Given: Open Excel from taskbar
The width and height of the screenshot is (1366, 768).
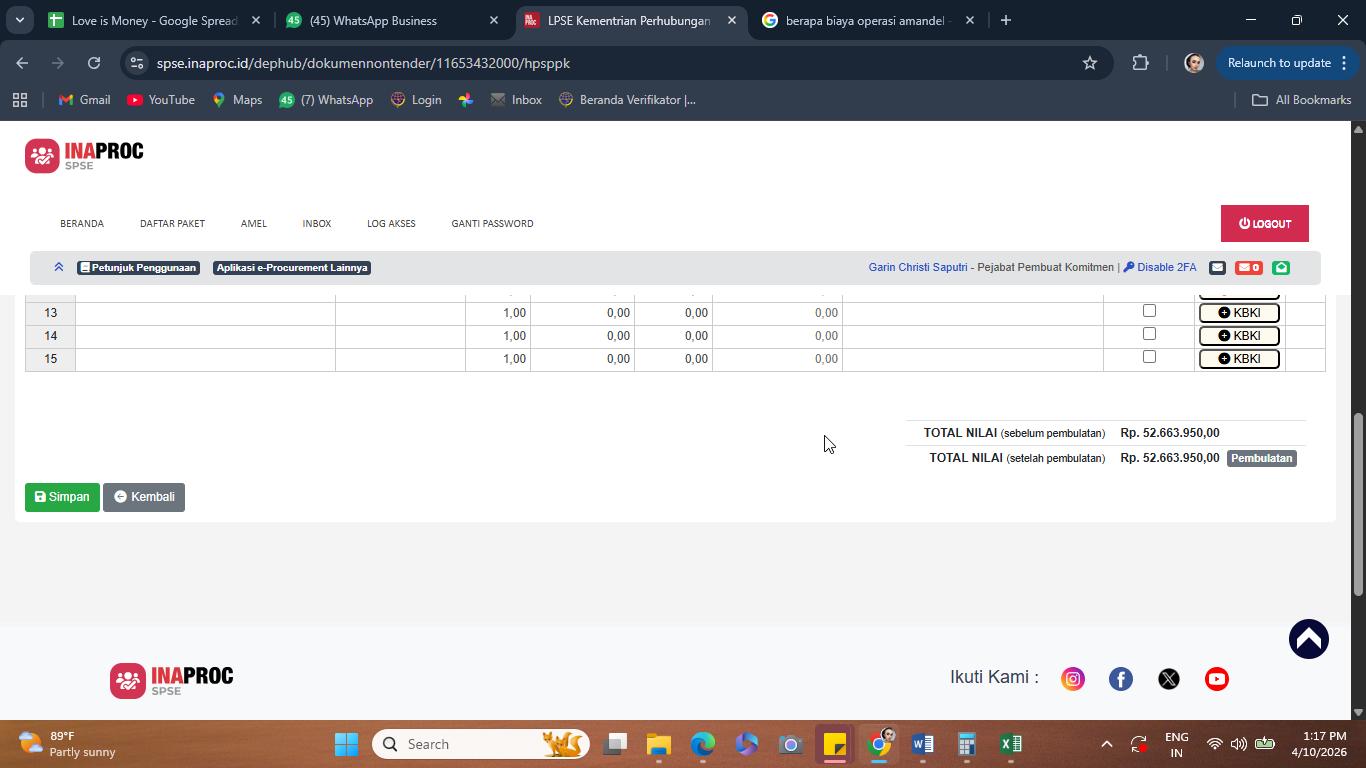Looking at the screenshot, I should [x=1011, y=744].
